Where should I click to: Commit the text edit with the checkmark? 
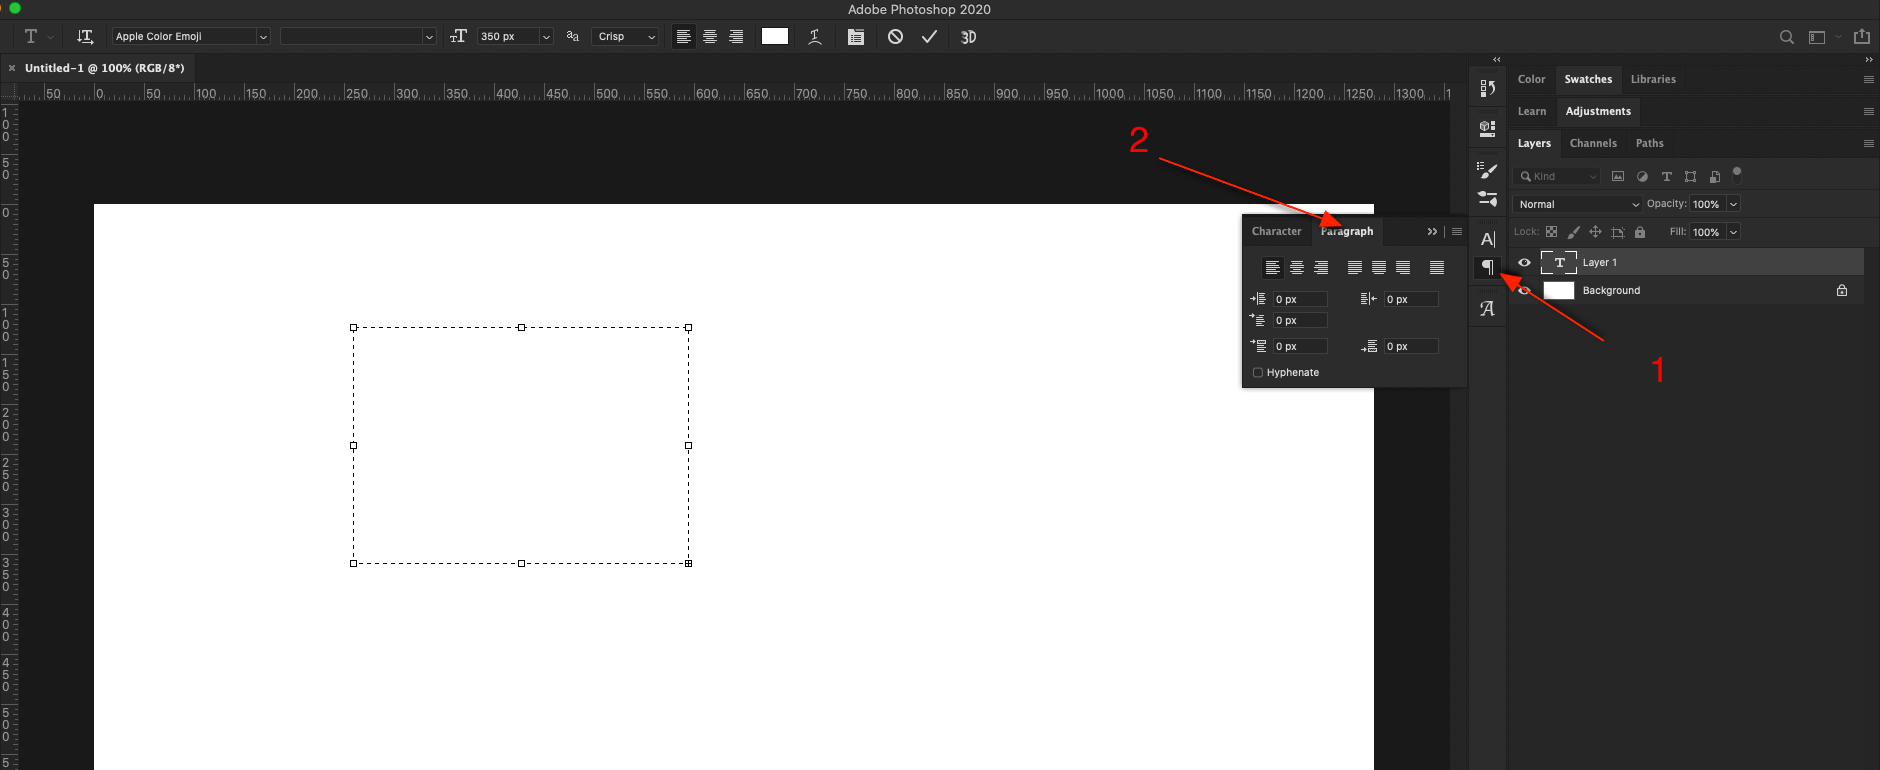[929, 37]
